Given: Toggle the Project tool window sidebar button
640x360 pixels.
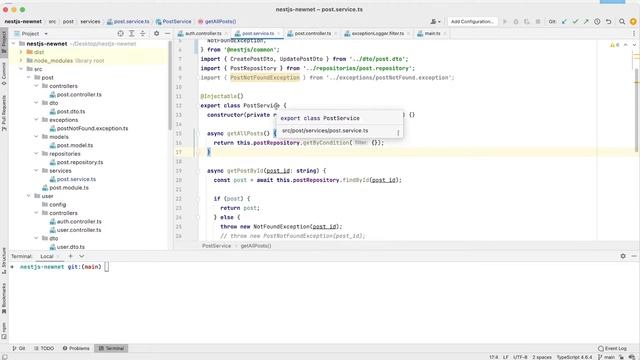Looking at the screenshot, I should 4,43.
